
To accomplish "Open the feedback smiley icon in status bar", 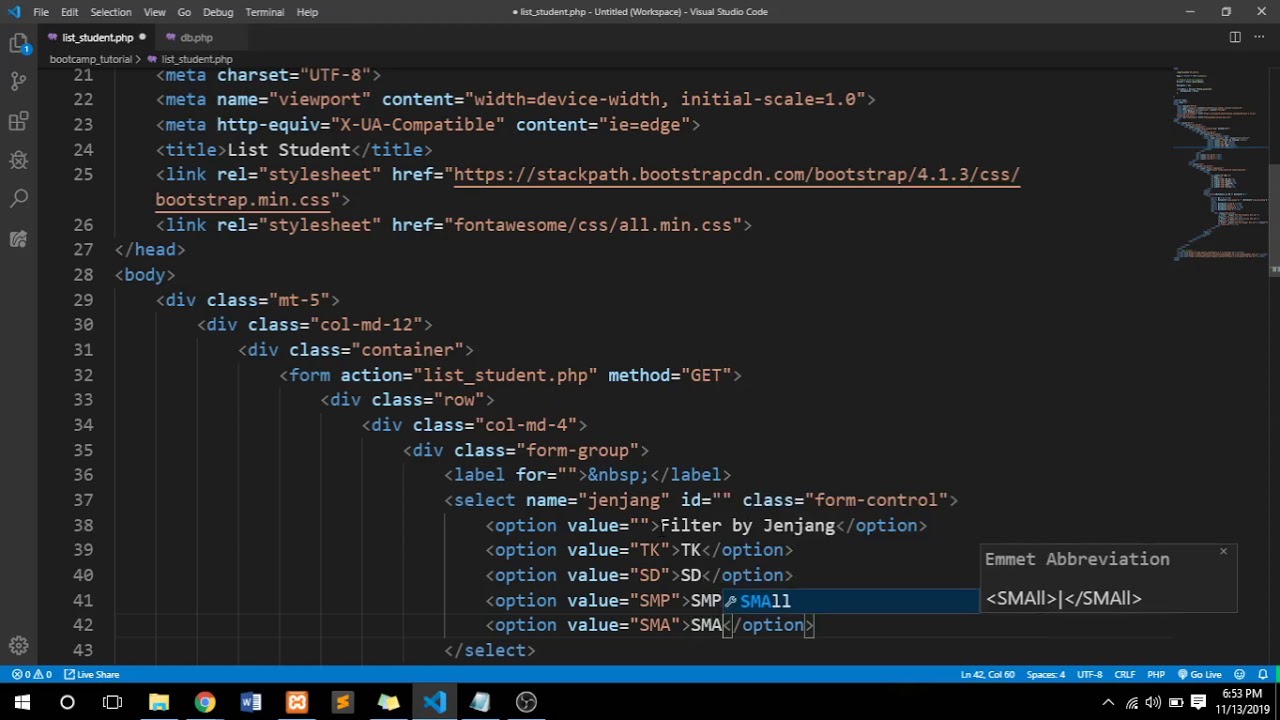I will click(x=1240, y=675).
